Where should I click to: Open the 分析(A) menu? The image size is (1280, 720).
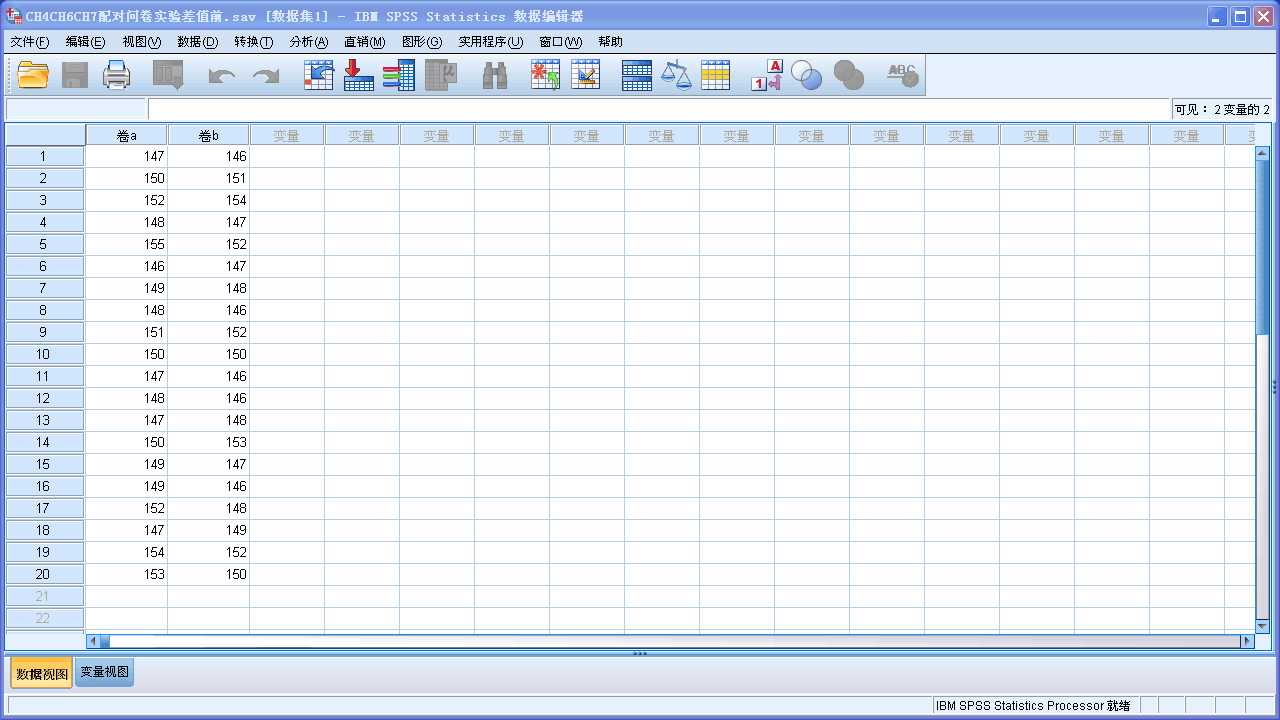[308, 42]
